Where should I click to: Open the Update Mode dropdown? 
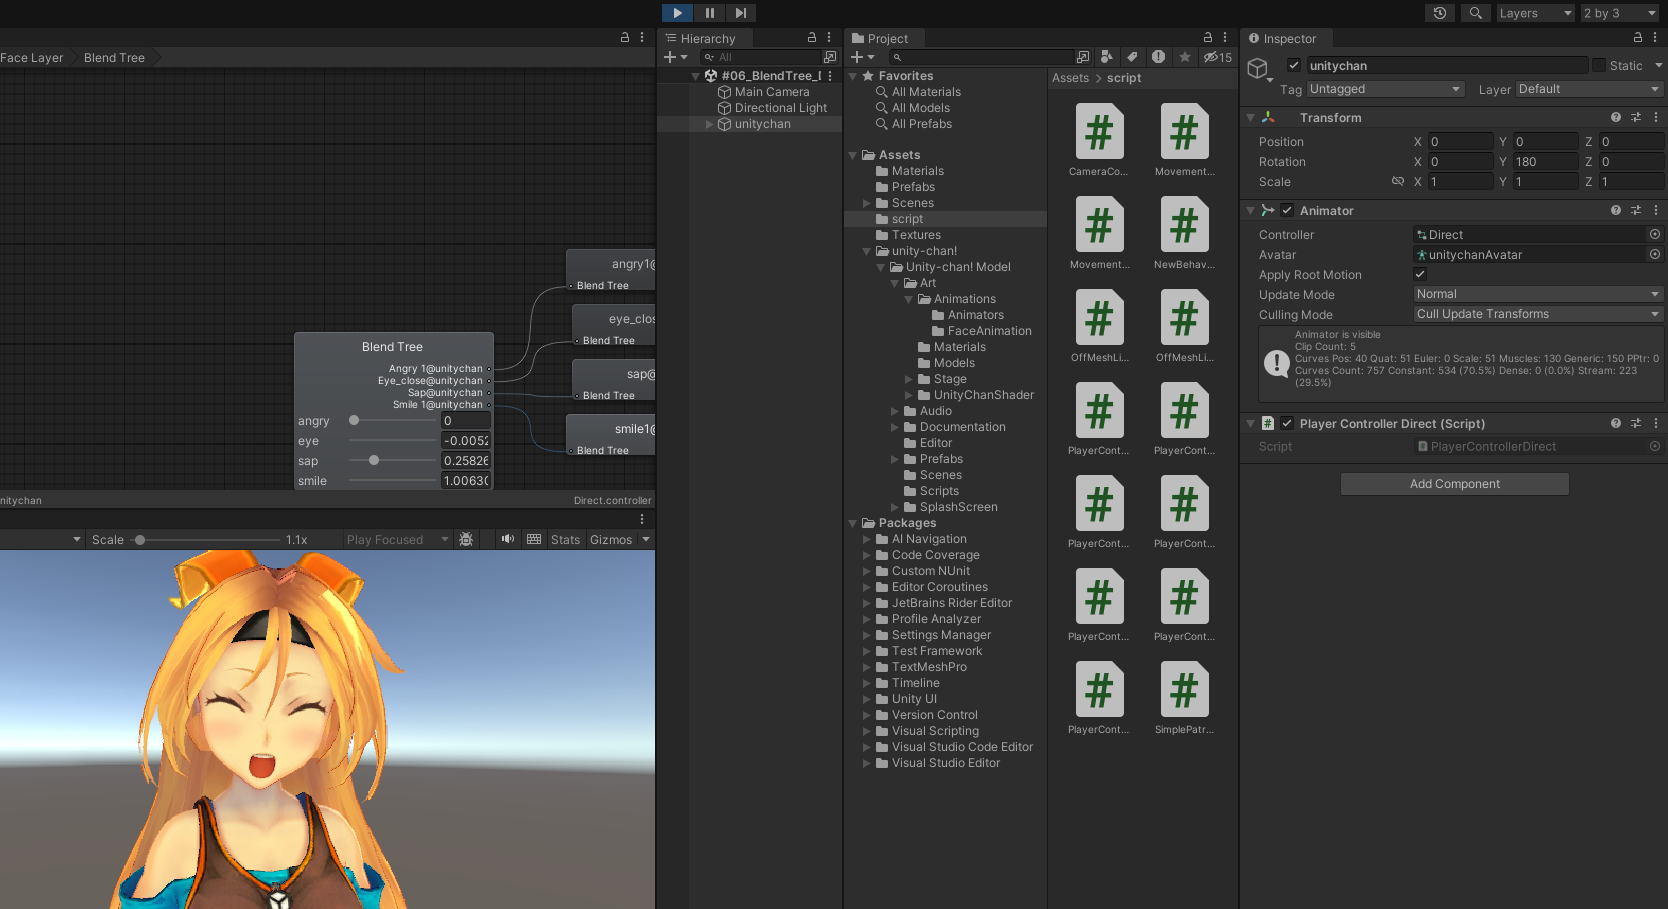pos(1538,294)
